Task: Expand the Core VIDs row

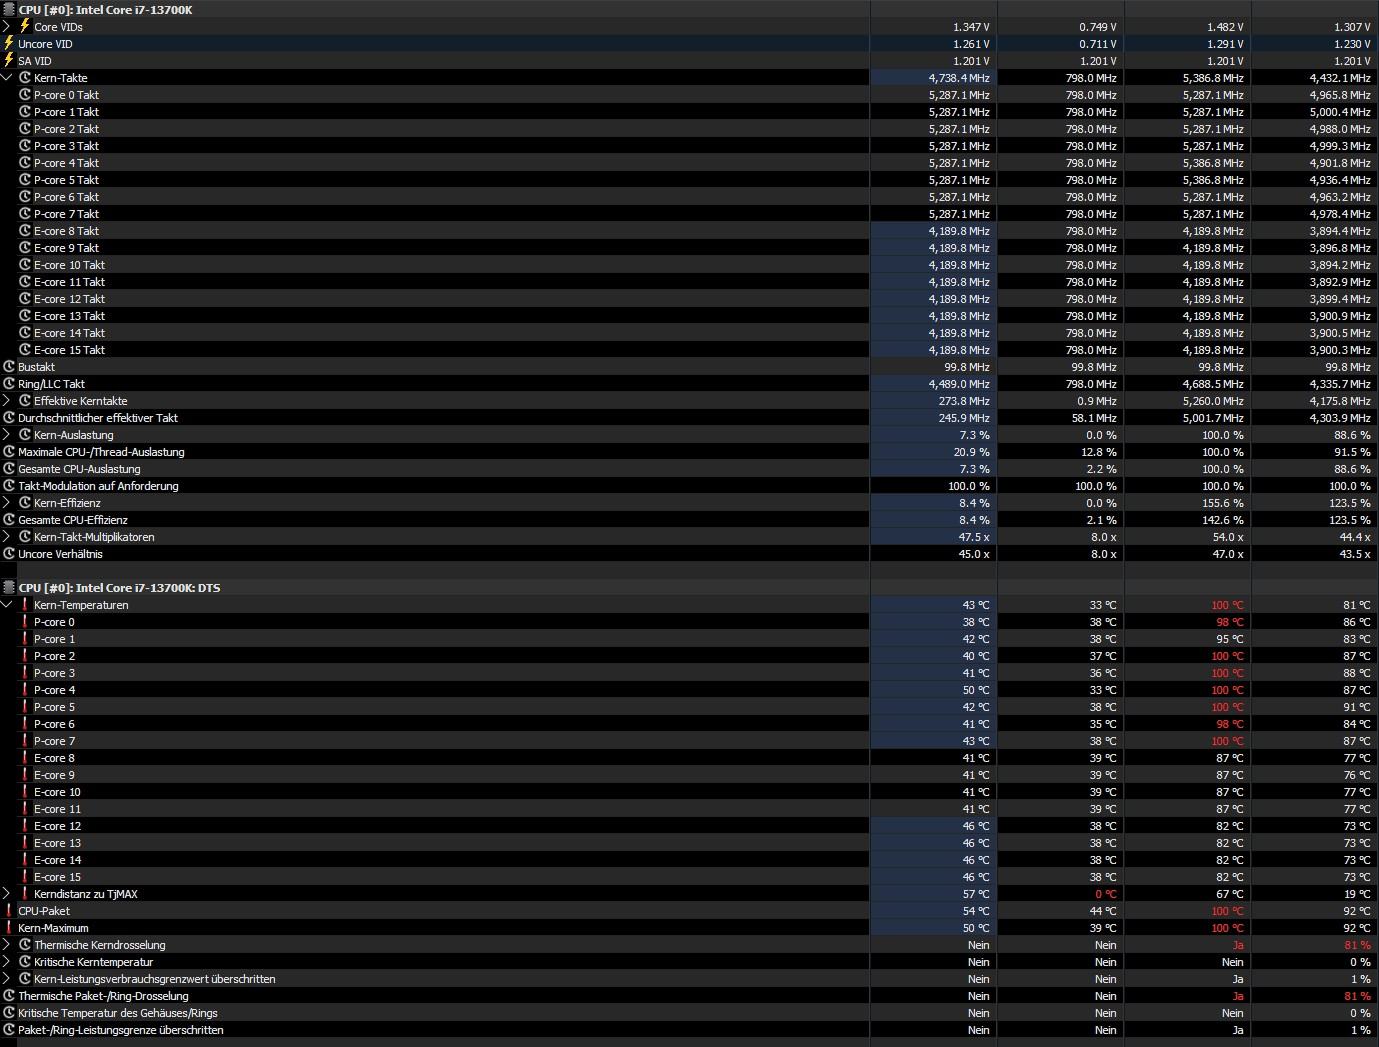Action: tap(7, 27)
